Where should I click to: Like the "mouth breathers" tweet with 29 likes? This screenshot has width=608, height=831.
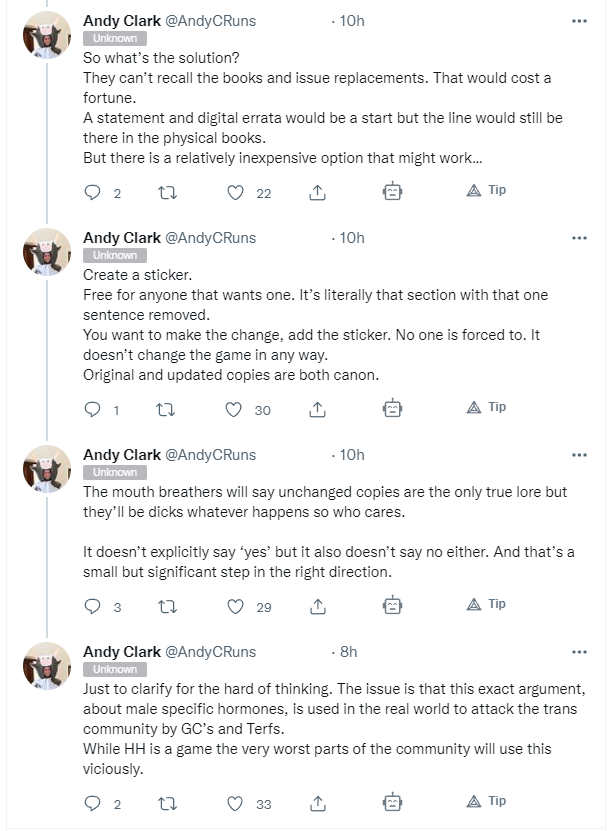pyautogui.click(x=235, y=606)
